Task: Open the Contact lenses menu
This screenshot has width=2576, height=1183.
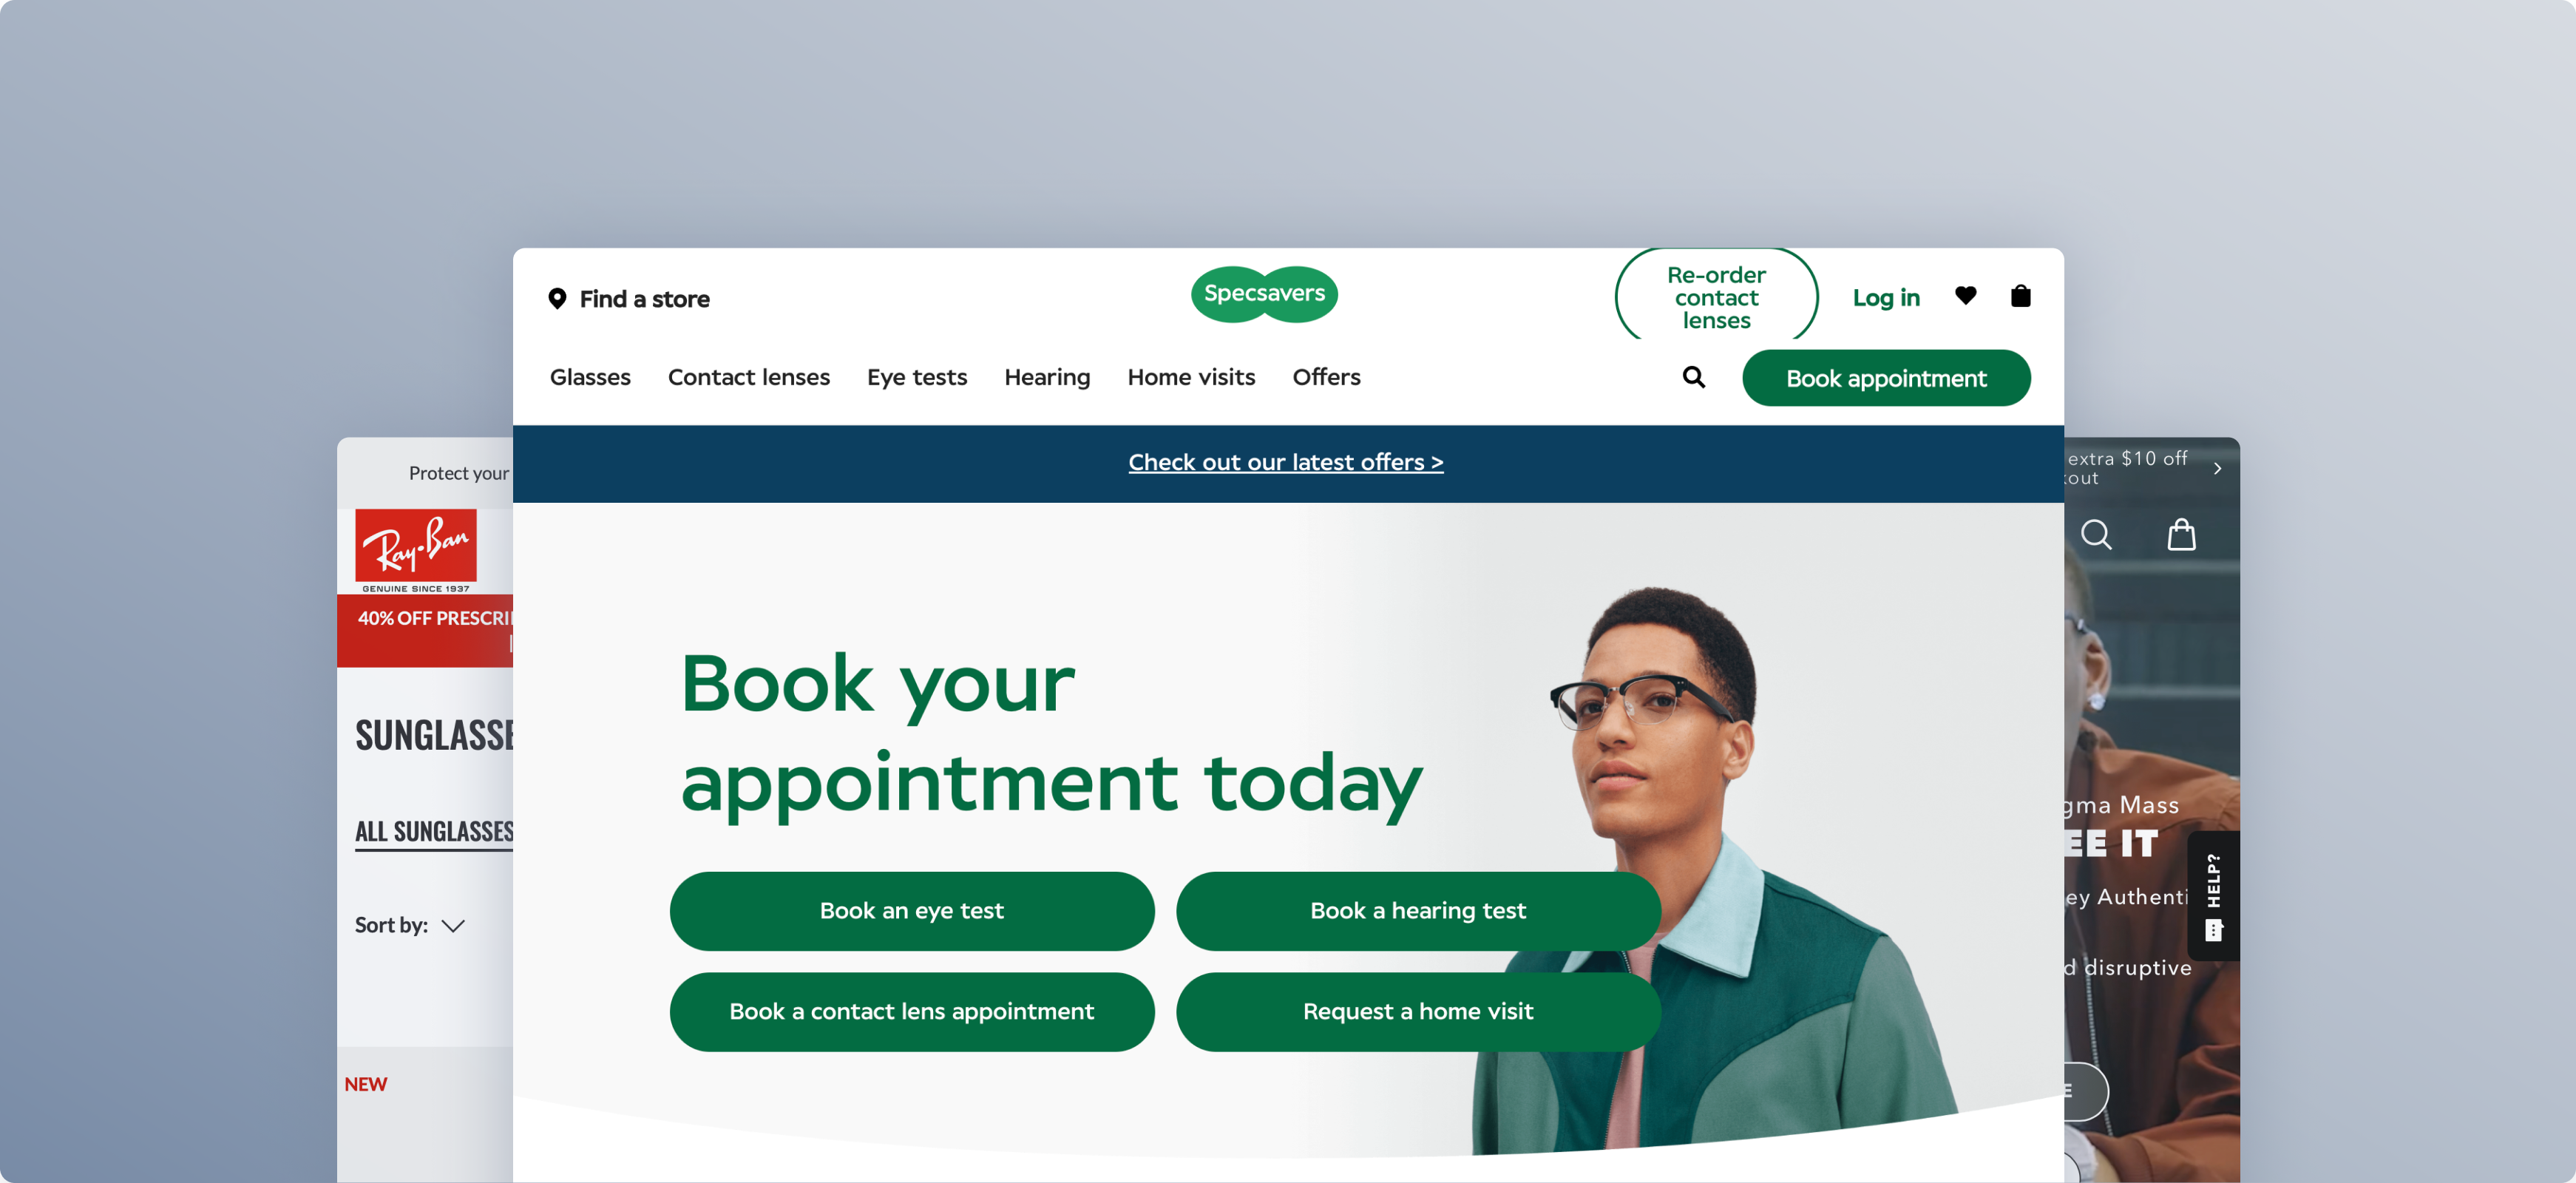Action: point(749,377)
